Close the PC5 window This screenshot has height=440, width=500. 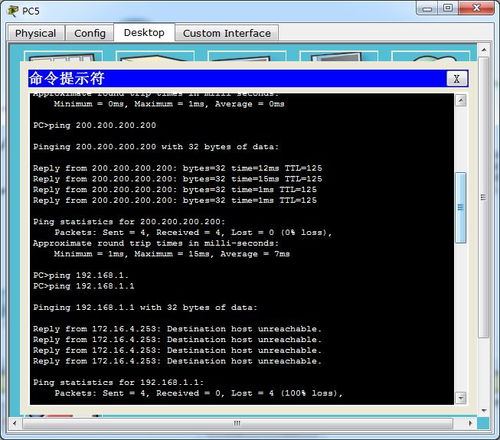pyautogui.click(x=476, y=8)
